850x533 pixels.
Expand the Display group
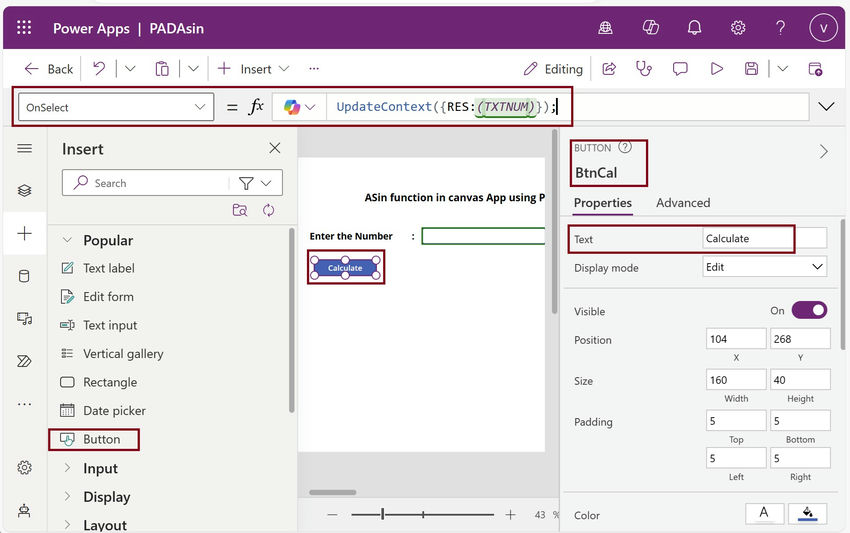(x=67, y=497)
